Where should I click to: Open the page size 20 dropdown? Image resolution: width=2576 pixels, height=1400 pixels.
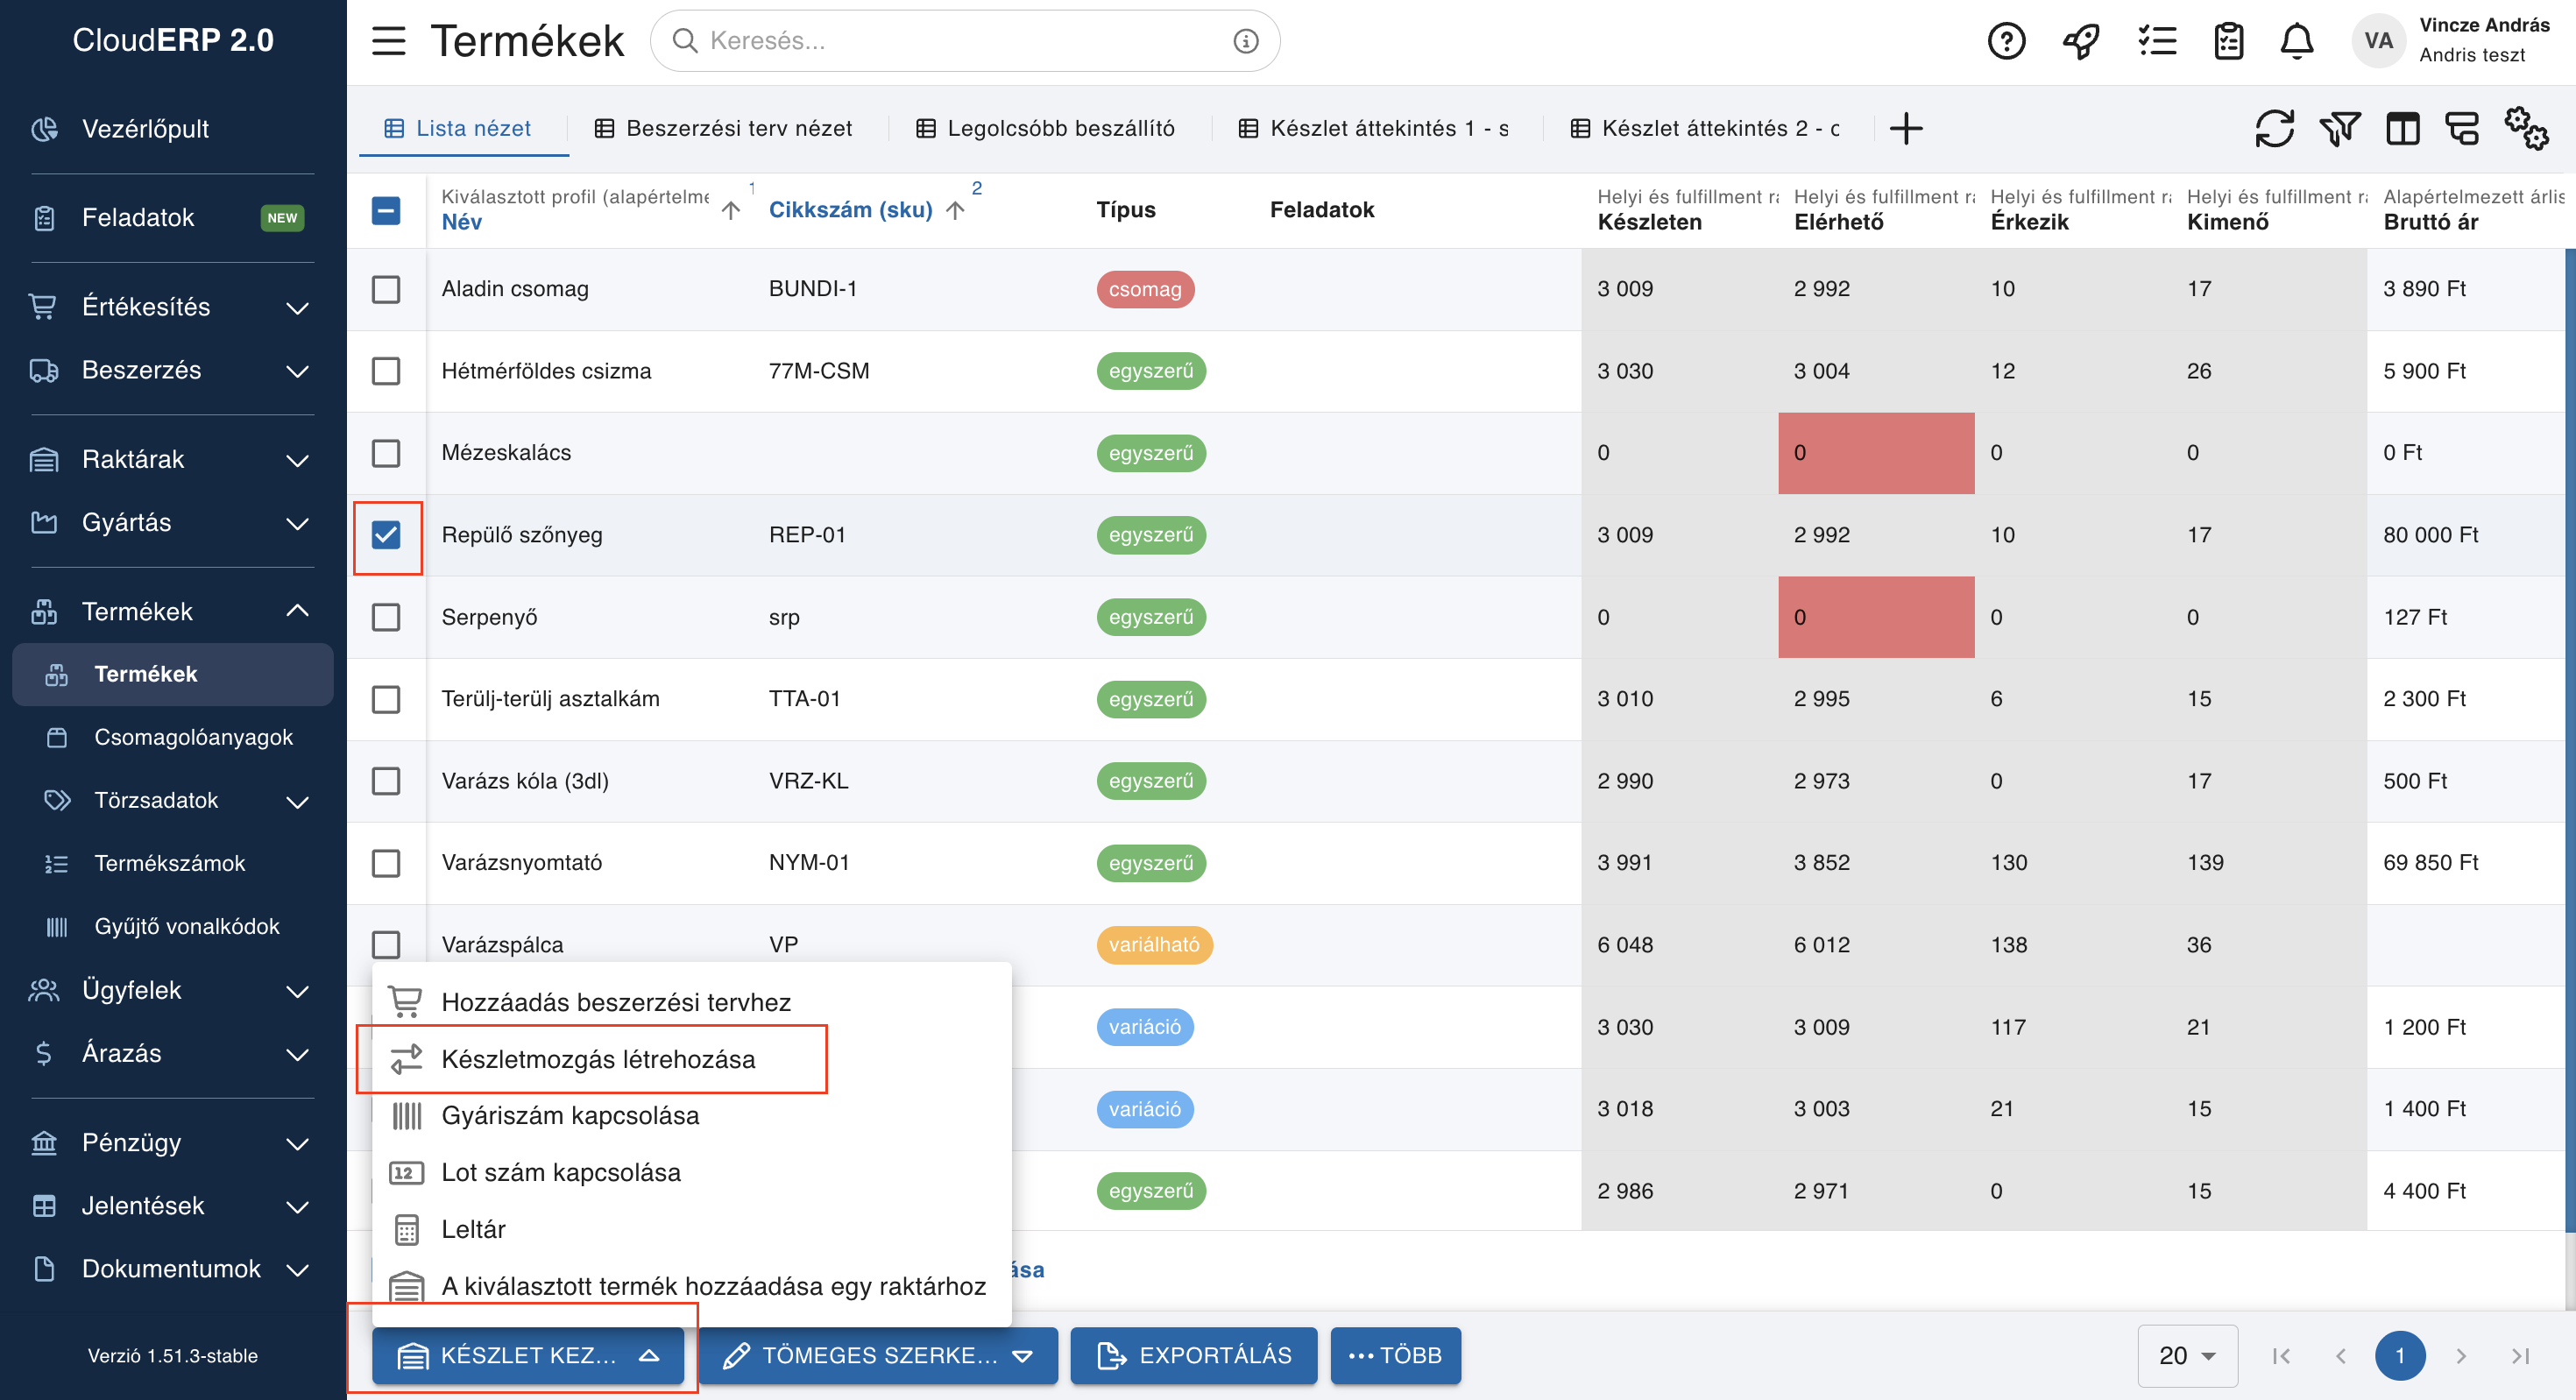point(2187,1355)
